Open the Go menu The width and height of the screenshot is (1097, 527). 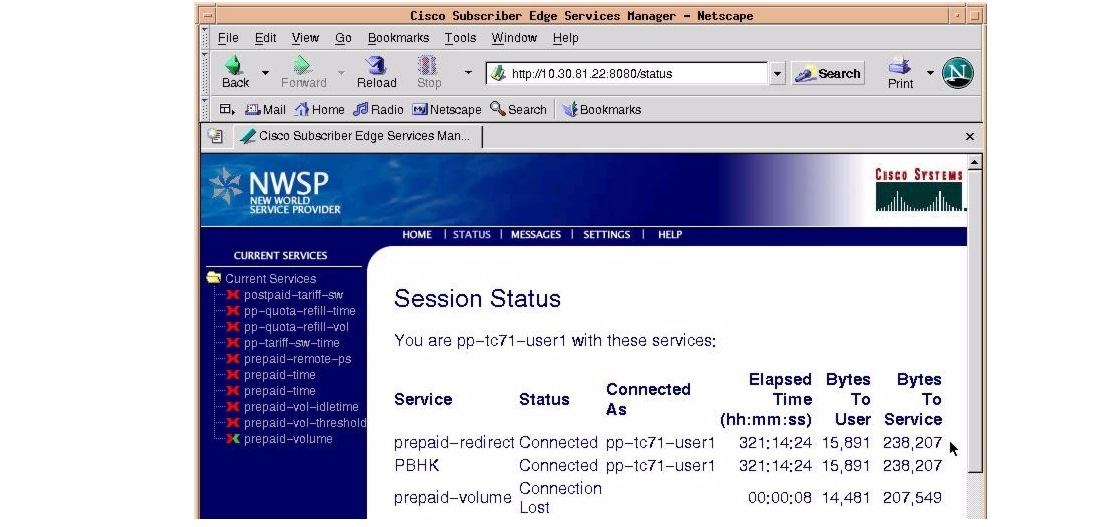343,38
